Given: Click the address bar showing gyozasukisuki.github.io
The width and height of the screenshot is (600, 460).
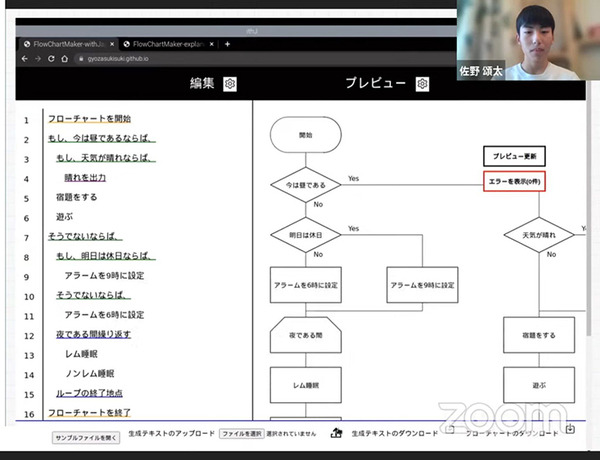Looking at the screenshot, I should click(x=110, y=59).
